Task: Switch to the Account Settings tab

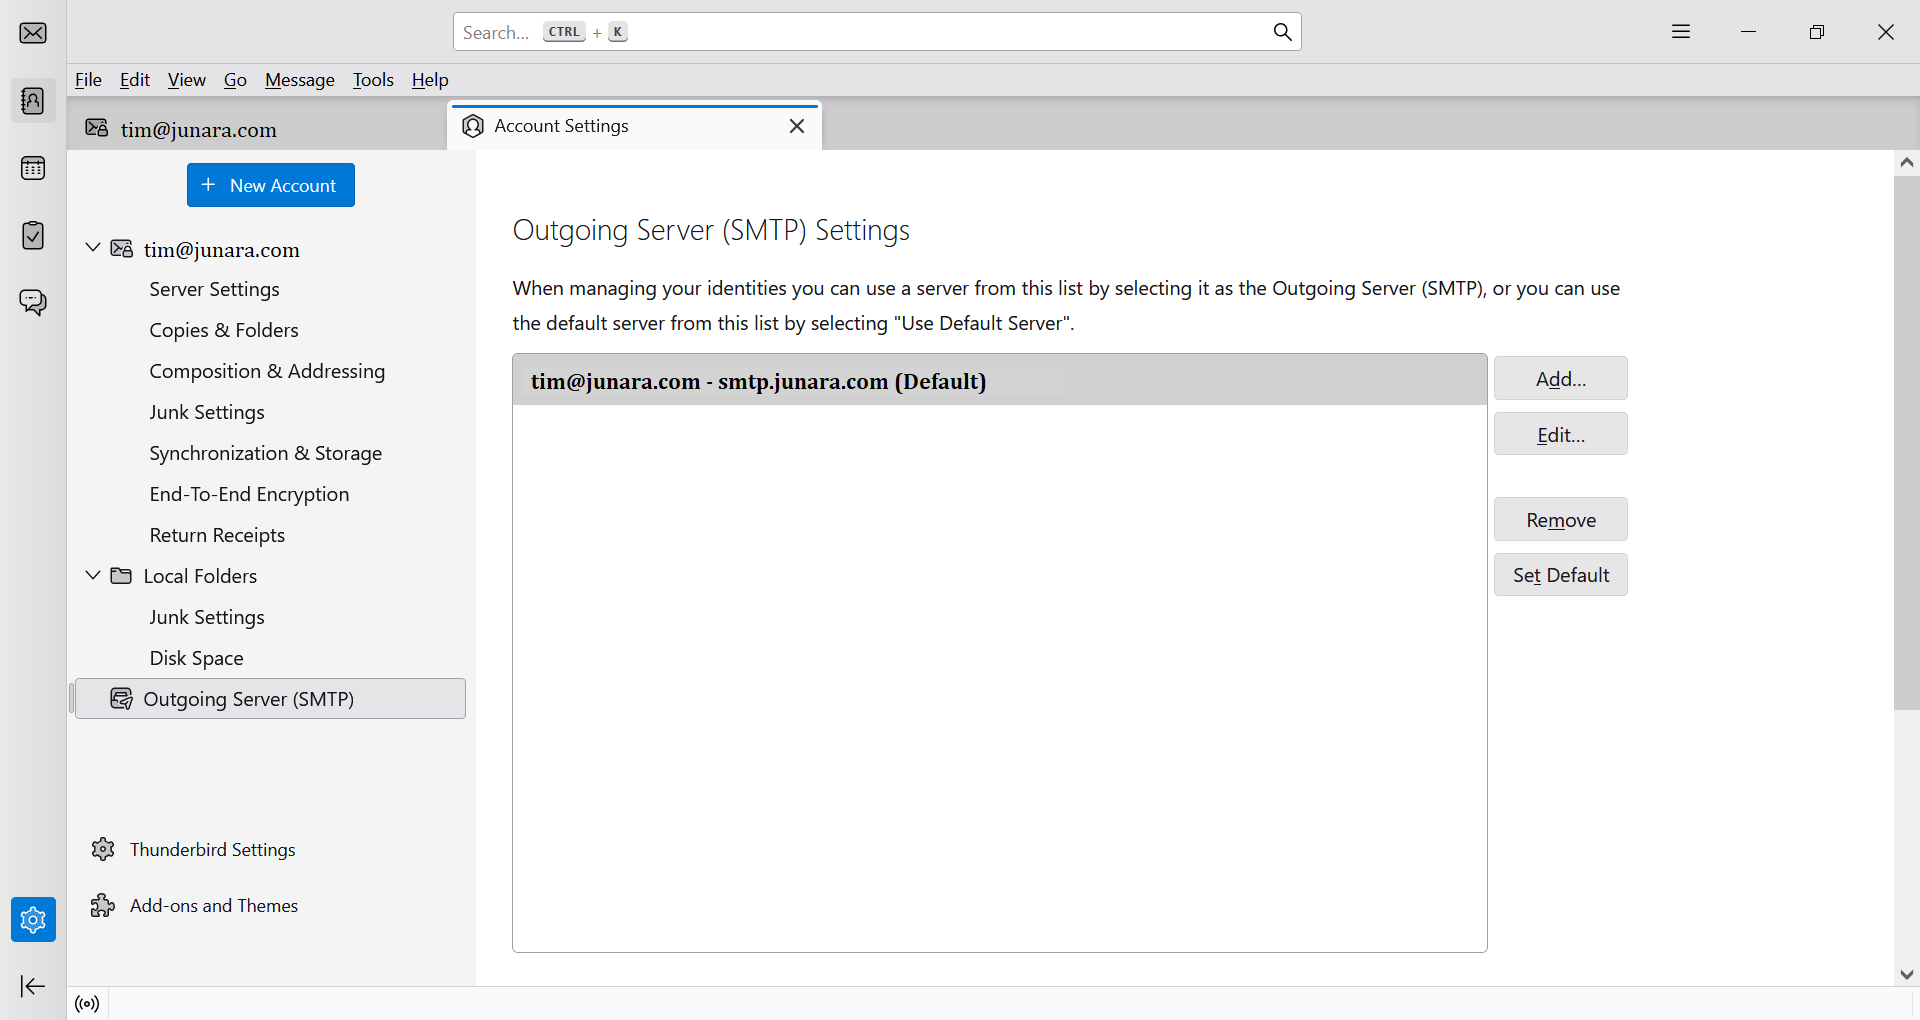Action: pos(635,126)
